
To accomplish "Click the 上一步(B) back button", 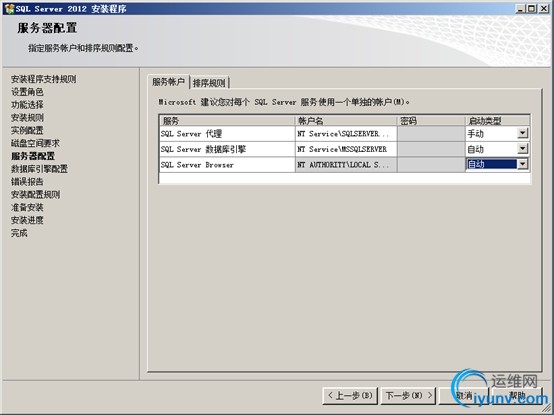I will [350, 396].
